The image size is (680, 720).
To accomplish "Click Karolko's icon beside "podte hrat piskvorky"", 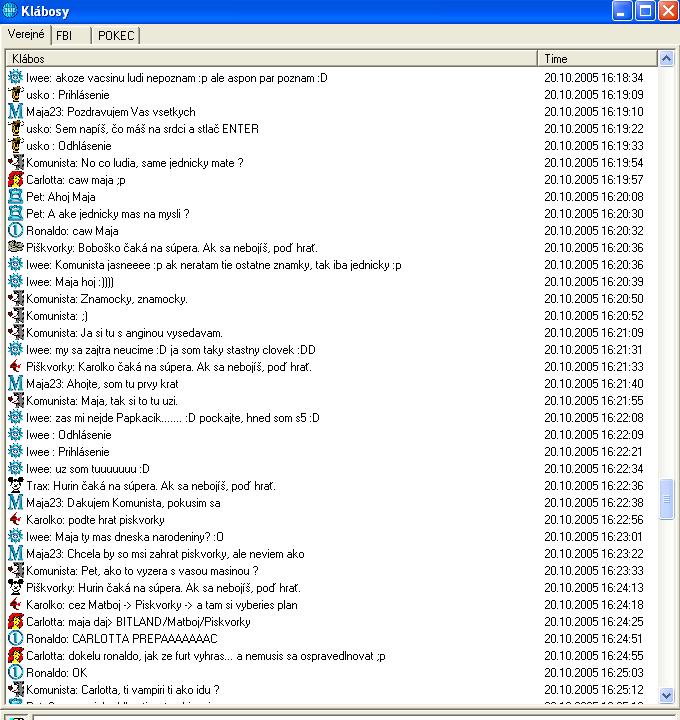I will (x=15, y=520).
